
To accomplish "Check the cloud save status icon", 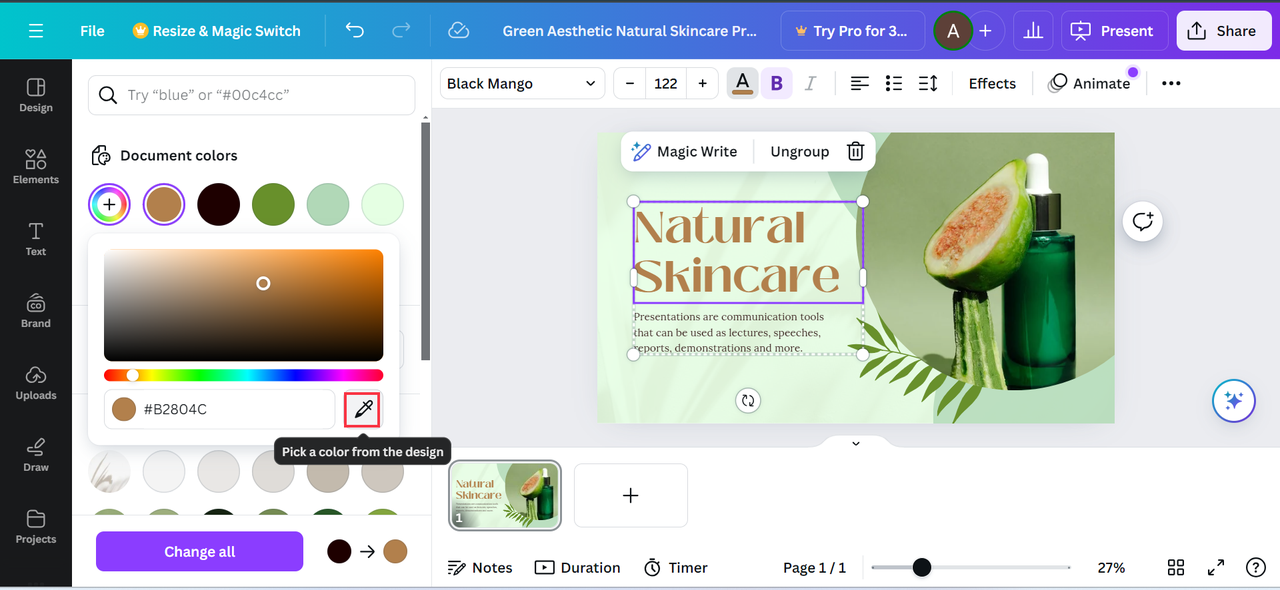I will 459,31.
